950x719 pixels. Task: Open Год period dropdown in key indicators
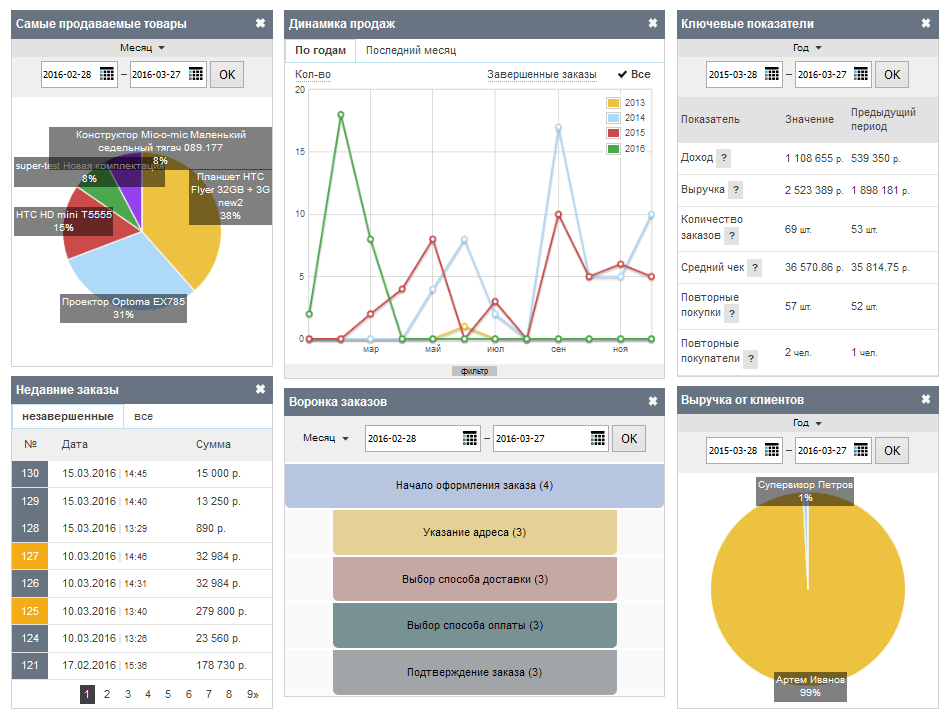click(807, 47)
